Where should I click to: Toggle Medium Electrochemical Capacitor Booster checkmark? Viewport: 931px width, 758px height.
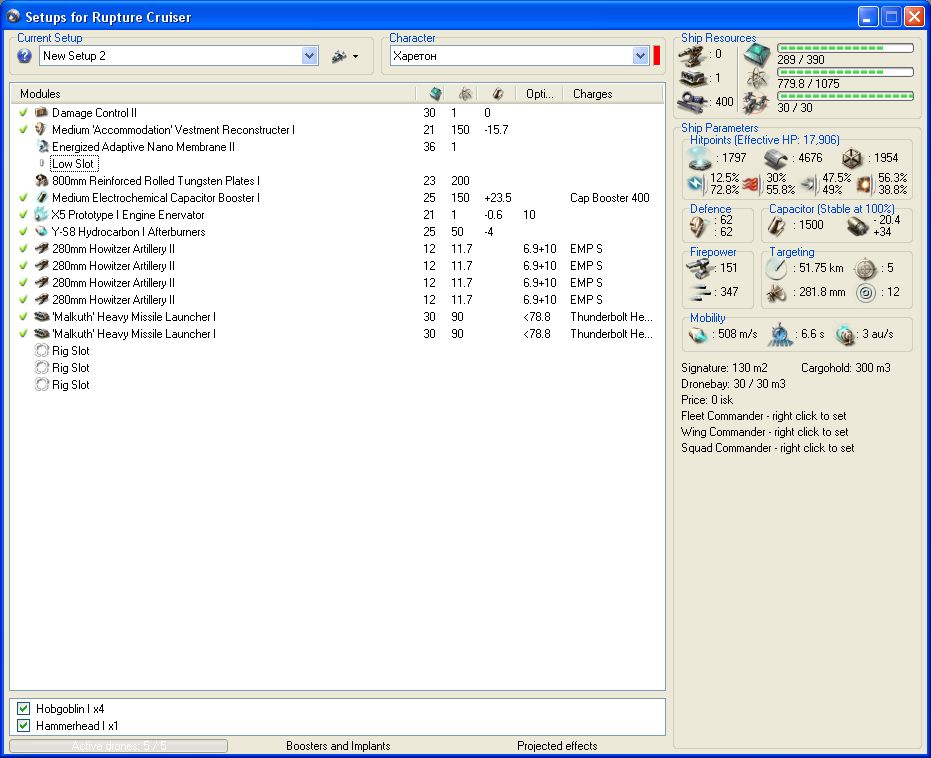(x=23, y=198)
